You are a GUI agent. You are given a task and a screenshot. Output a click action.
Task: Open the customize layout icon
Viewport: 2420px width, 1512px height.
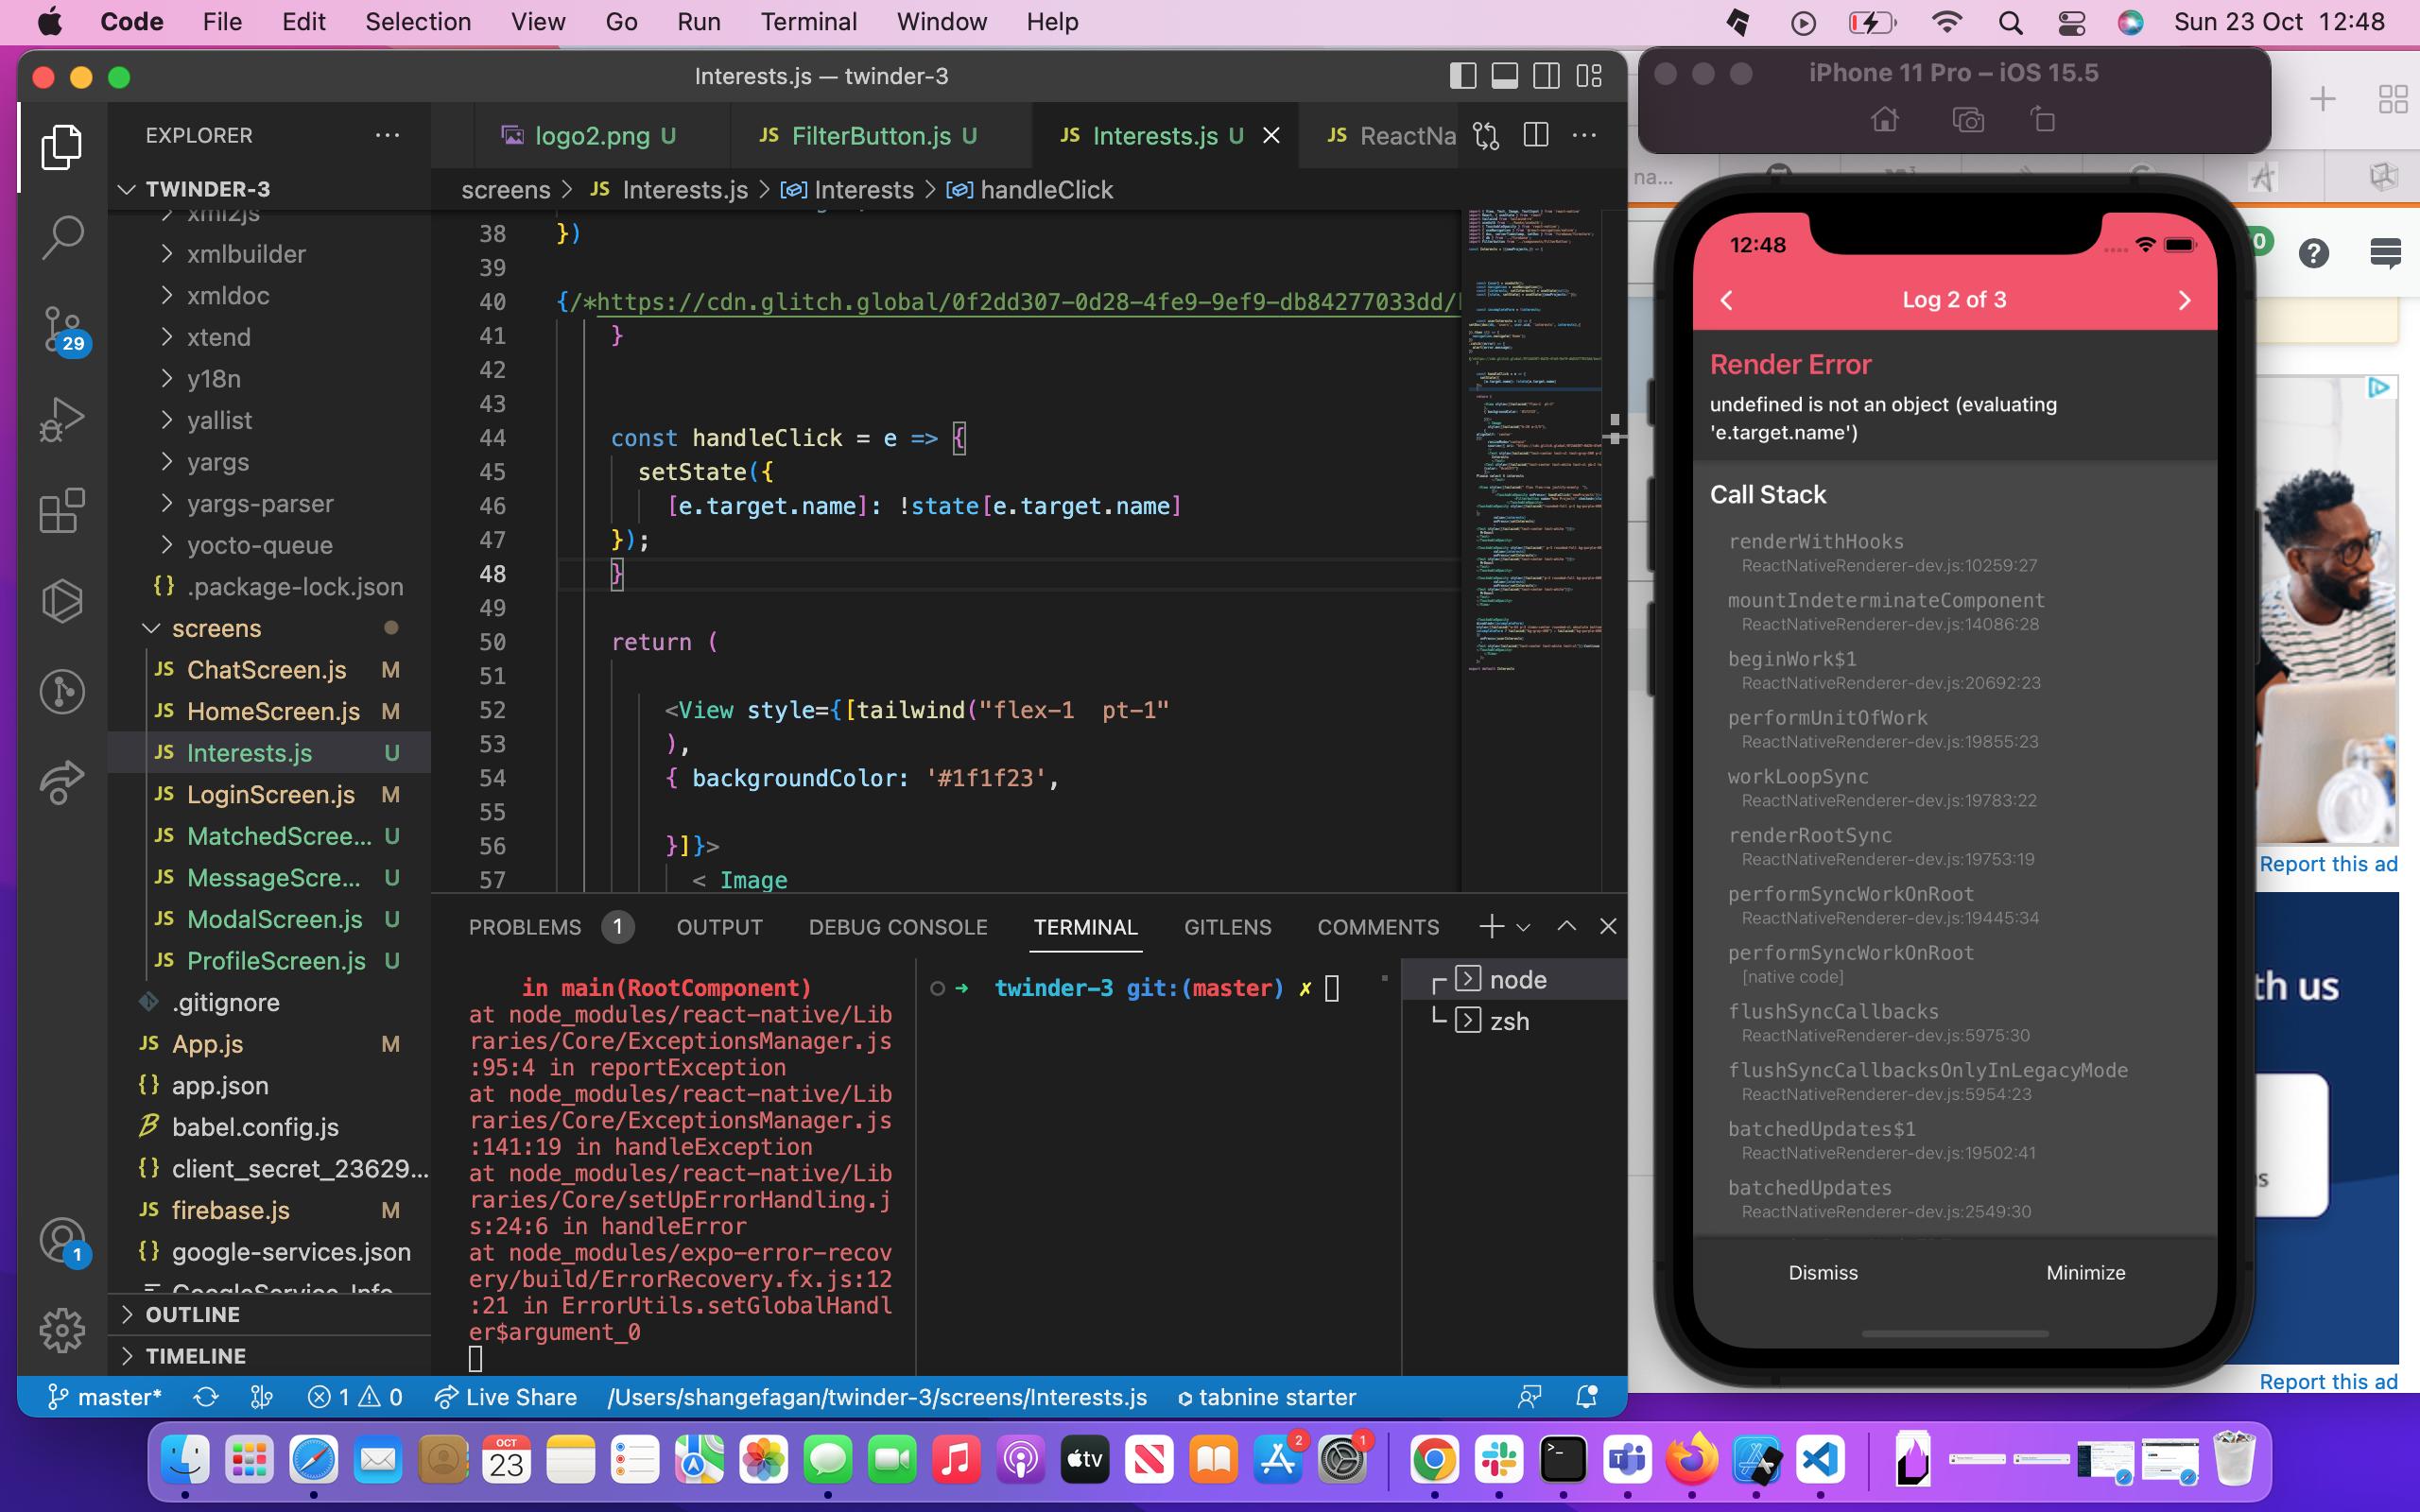1589,76
